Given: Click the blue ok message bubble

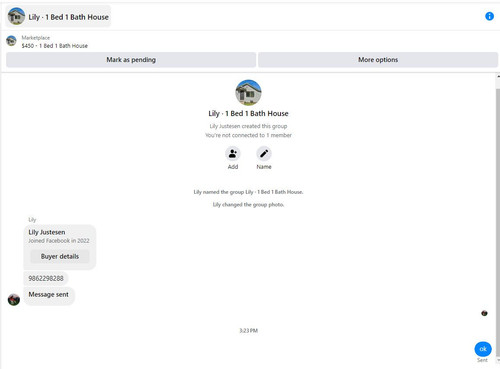Looking at the screenshot, I should 483,349.
